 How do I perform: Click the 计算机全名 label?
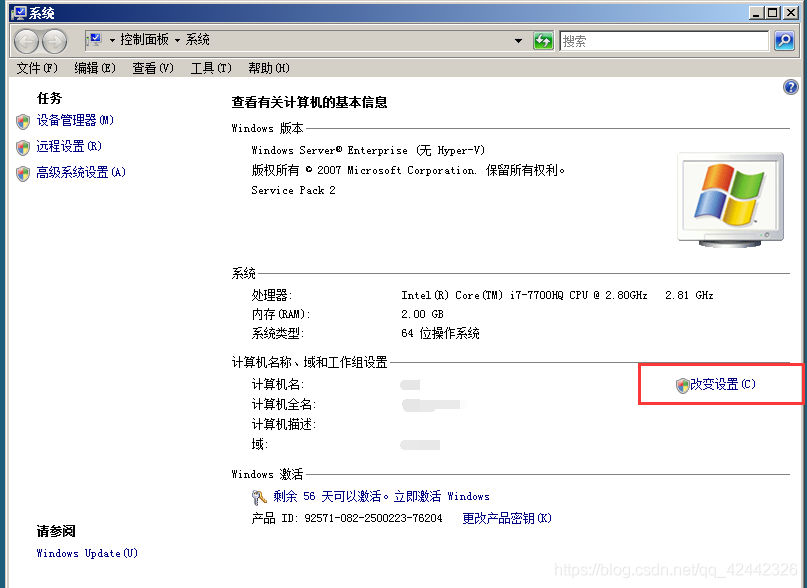pos(284,404)
